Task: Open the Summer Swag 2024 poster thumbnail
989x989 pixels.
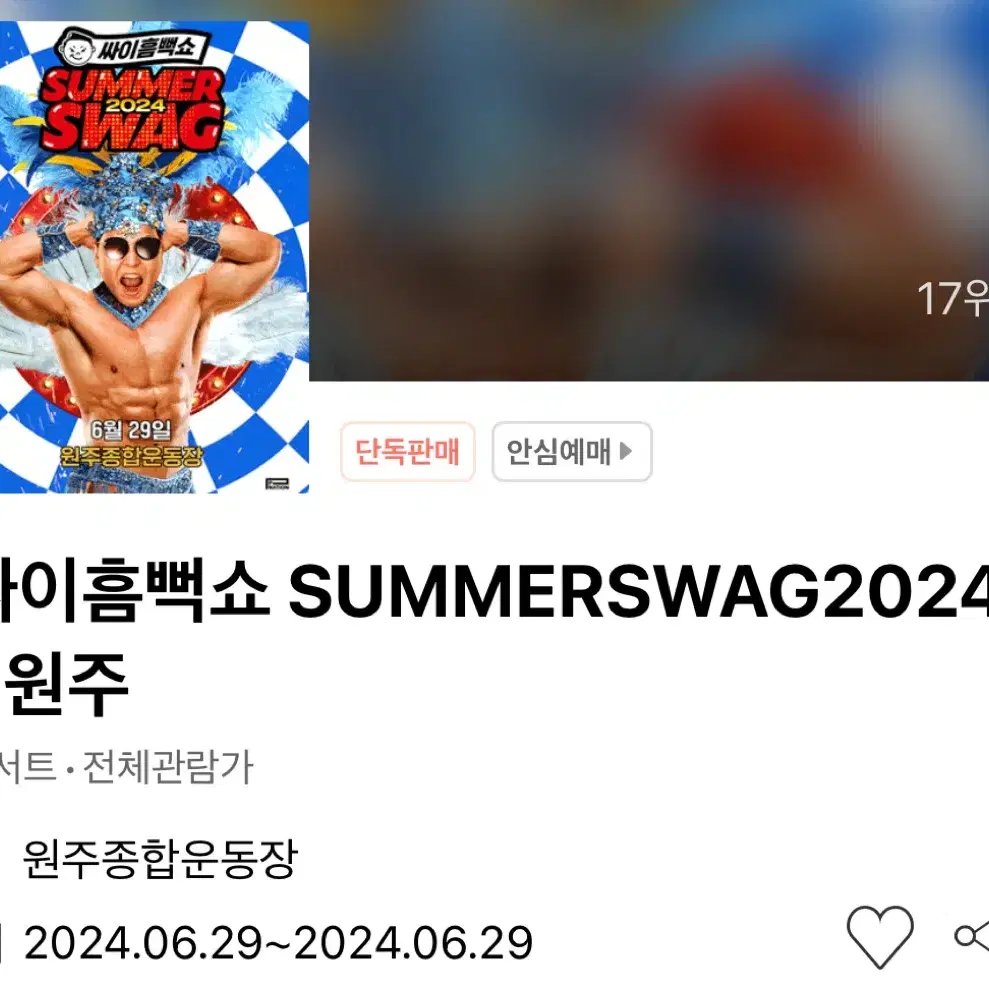Action: click(155, 257)
